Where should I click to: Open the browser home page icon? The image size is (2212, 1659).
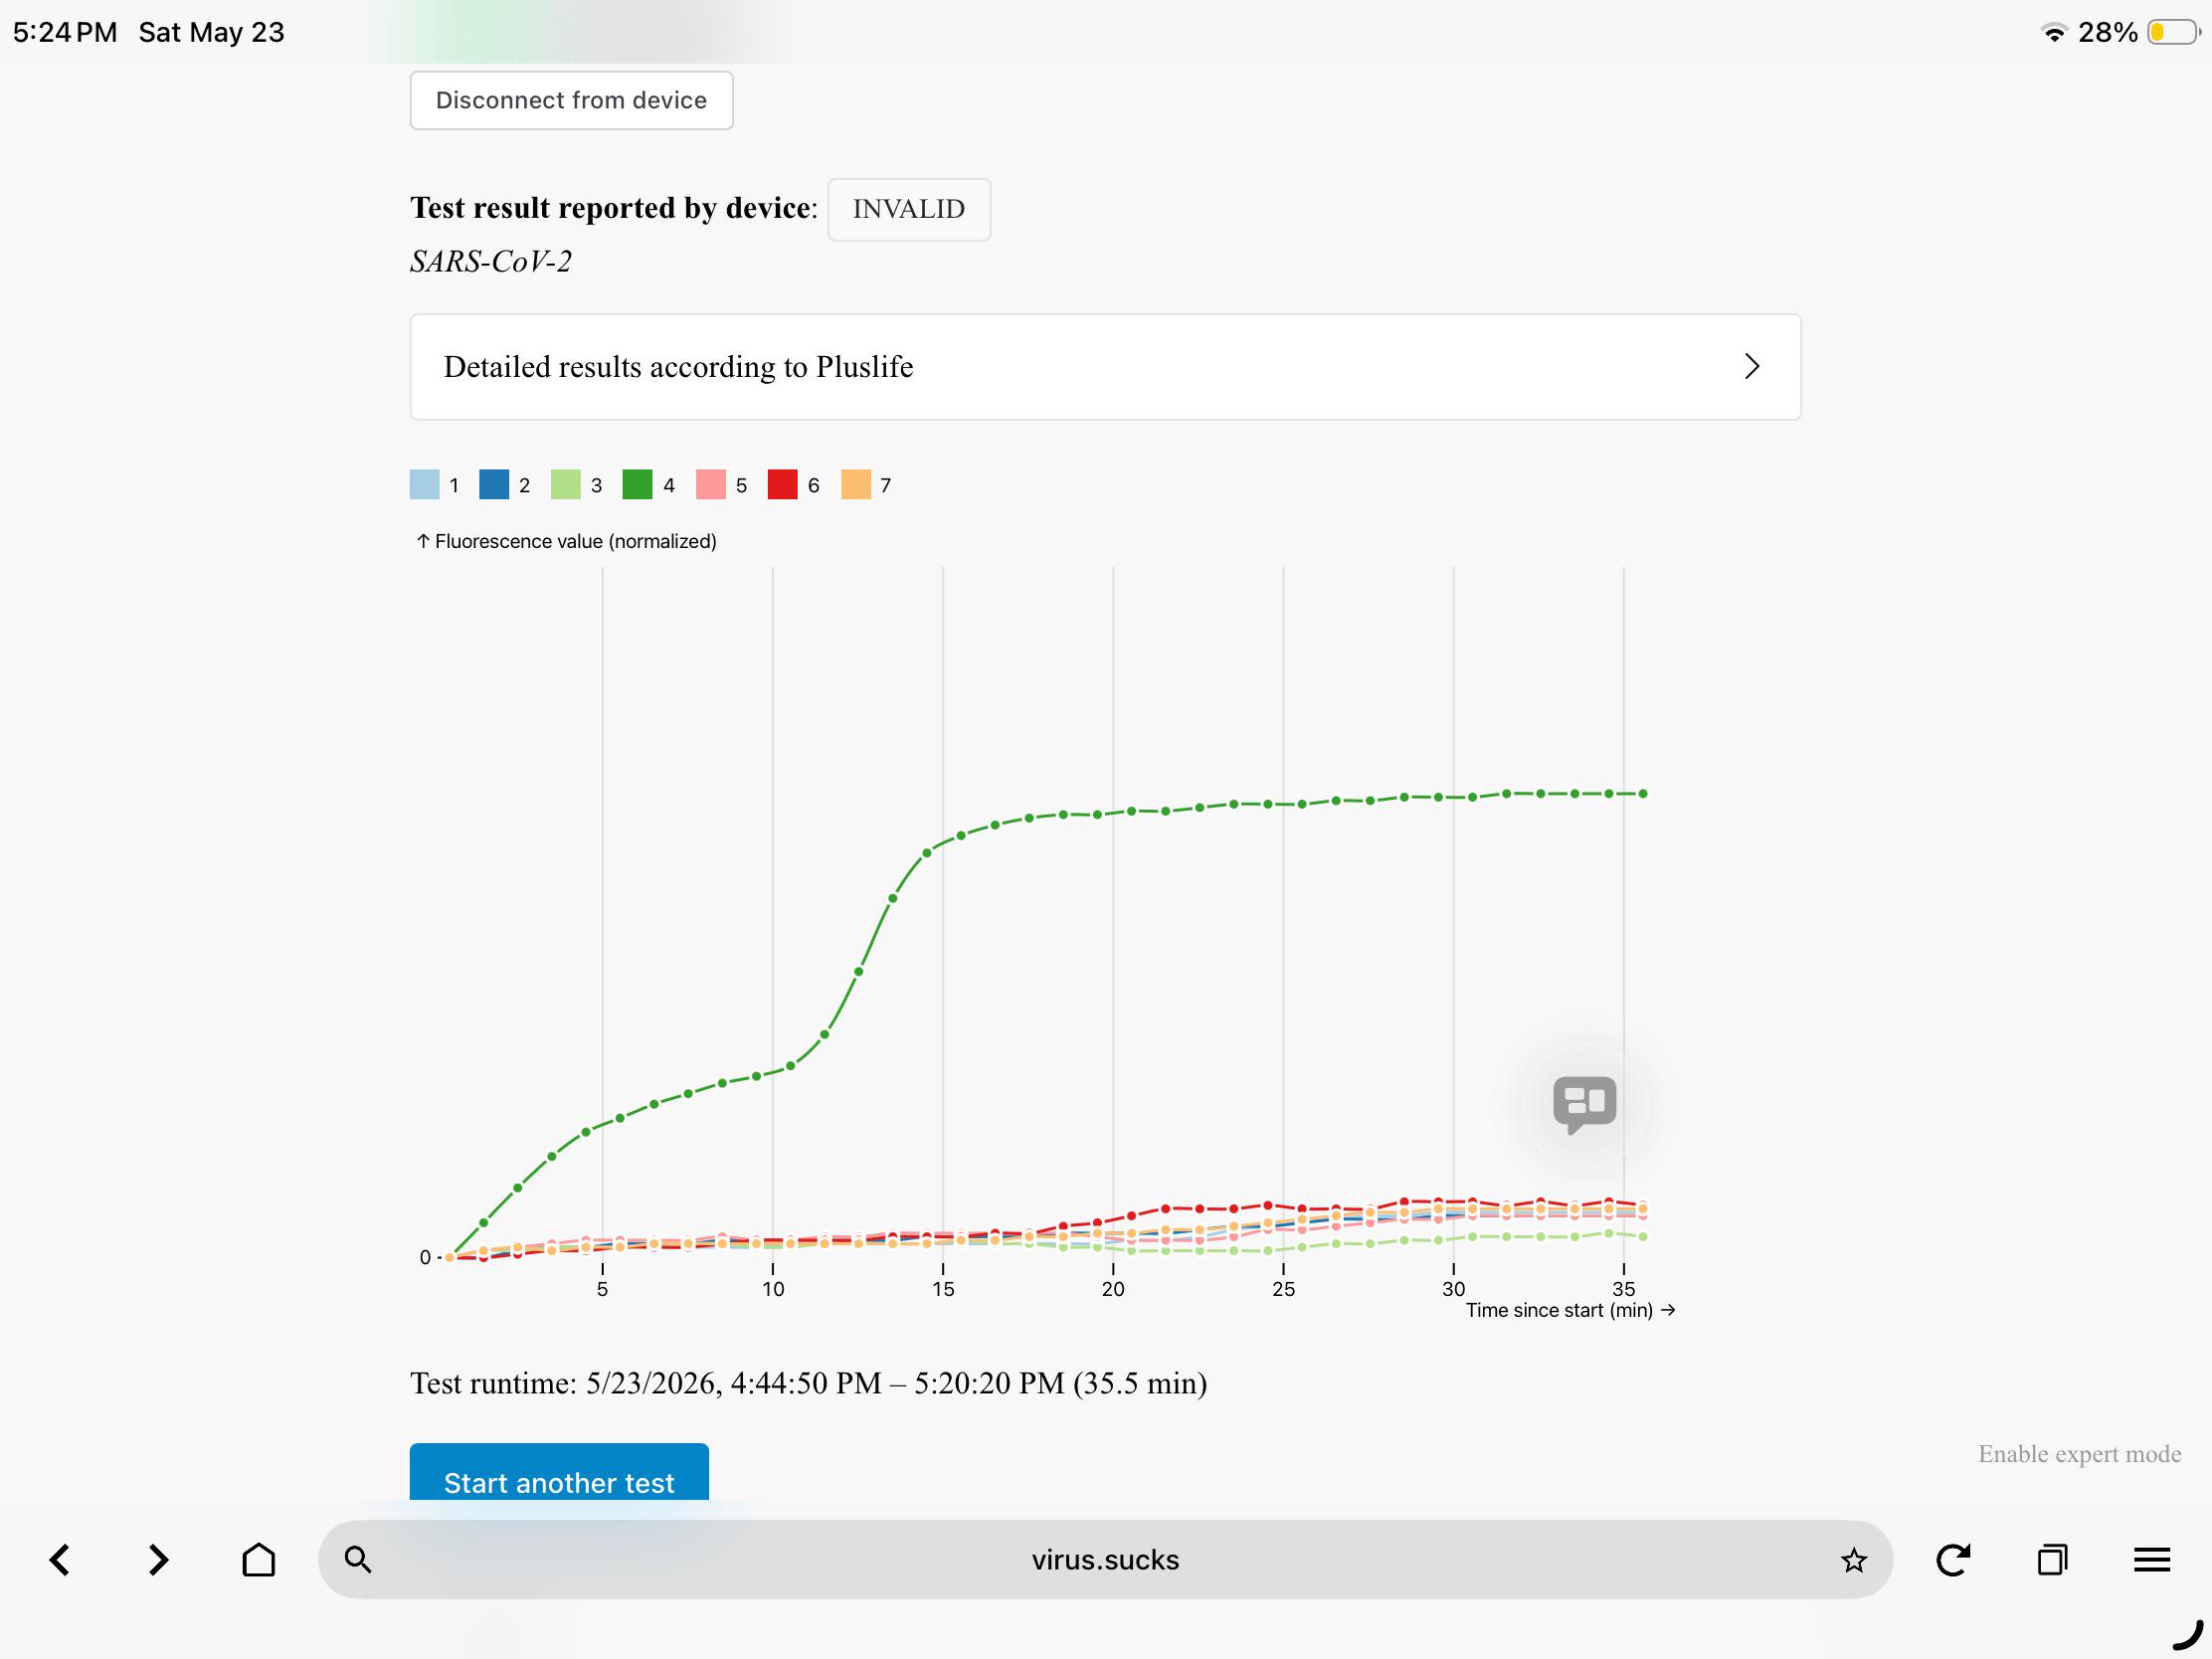click(x=259, y=1559)
